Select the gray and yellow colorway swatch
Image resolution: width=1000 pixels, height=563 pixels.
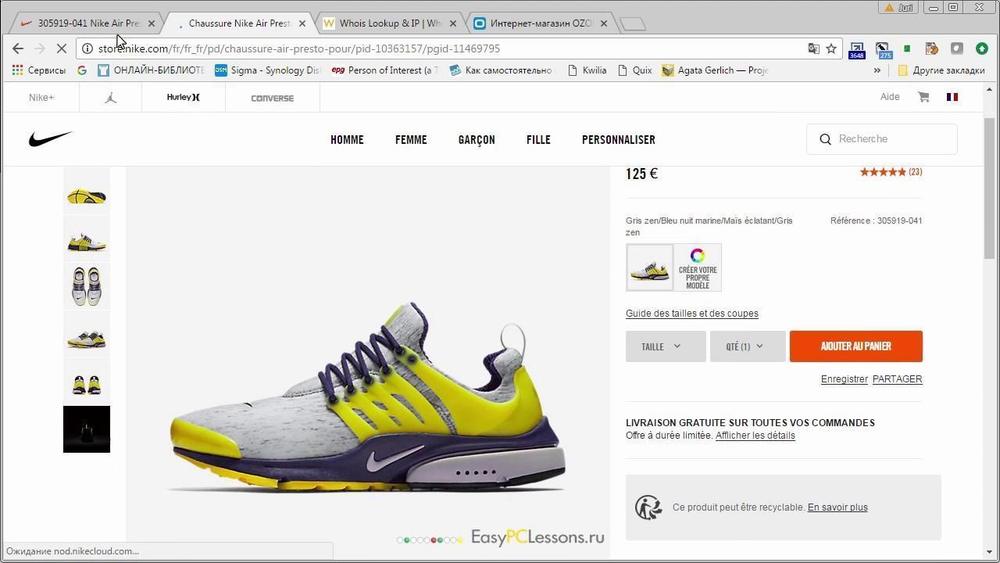[649, 267]
